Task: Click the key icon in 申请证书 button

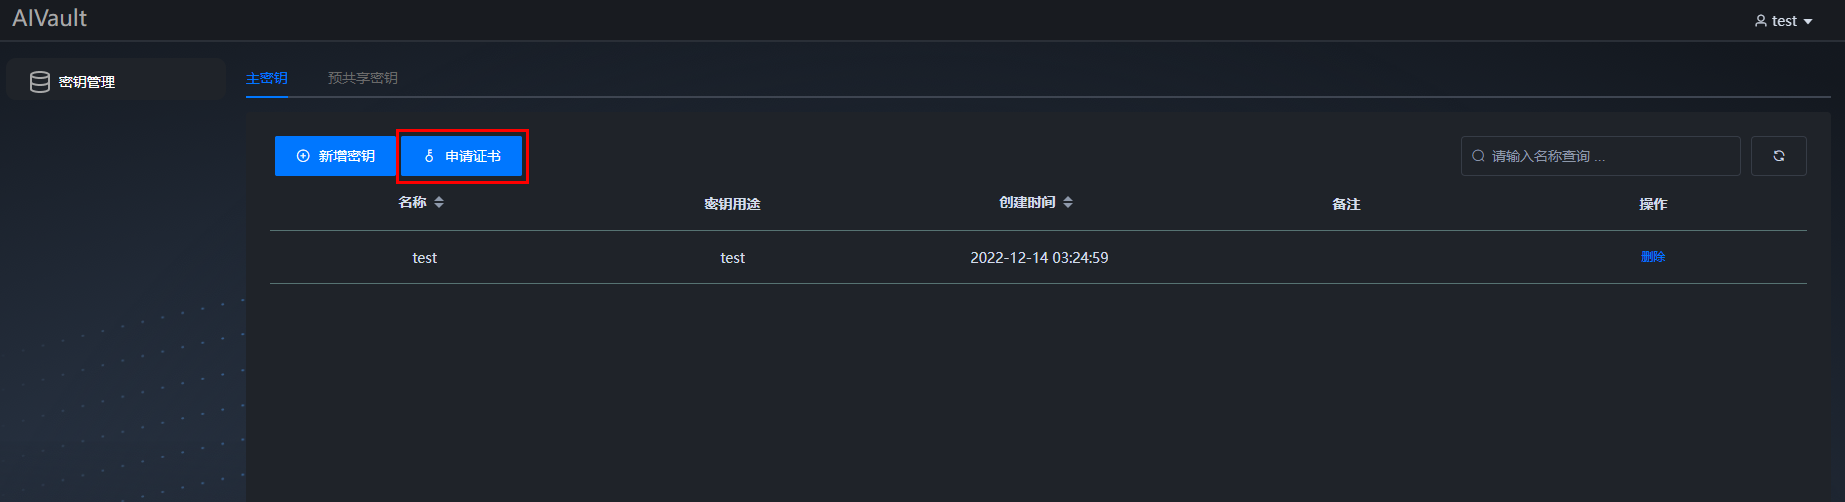Action: coord(429,156)
